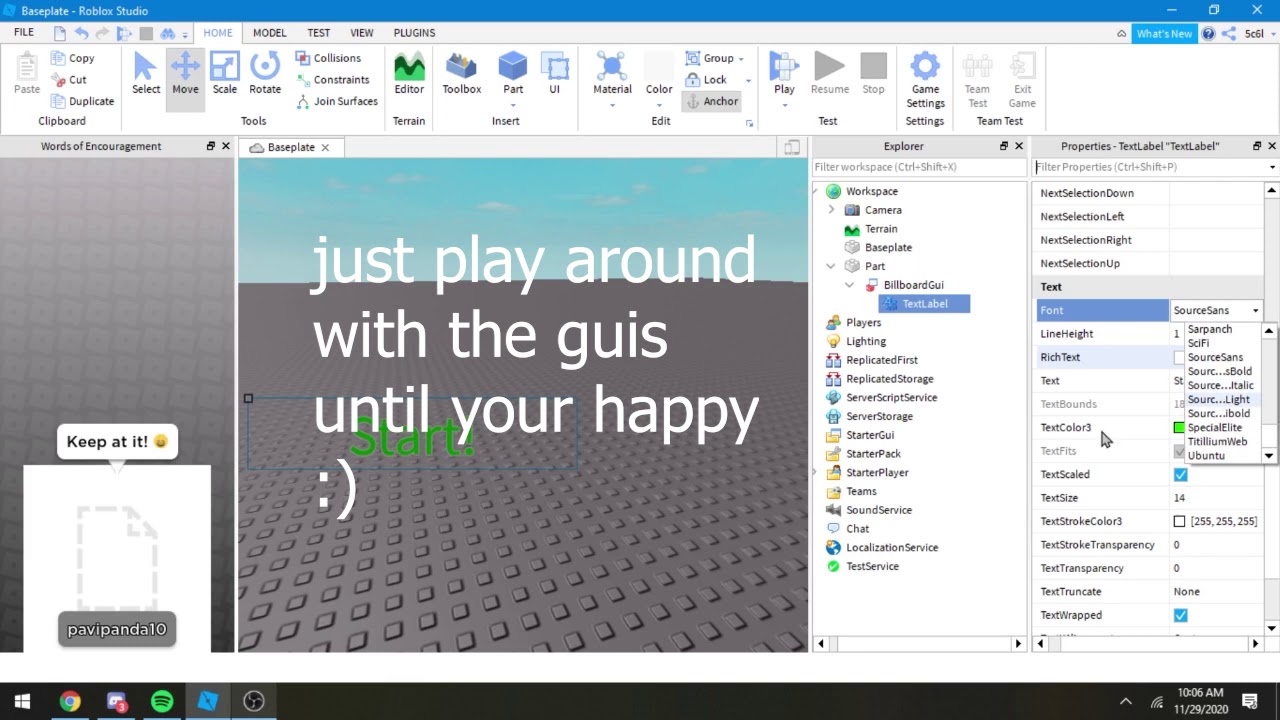Image resolution: width=1280 pixels, height=720 pixels.
Task: Select Lighting in Explorer
Action: point(865,341)
